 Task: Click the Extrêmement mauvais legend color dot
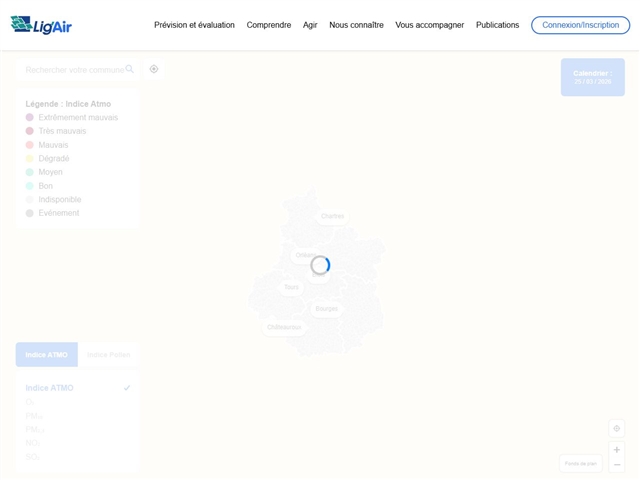click(30, 117)
